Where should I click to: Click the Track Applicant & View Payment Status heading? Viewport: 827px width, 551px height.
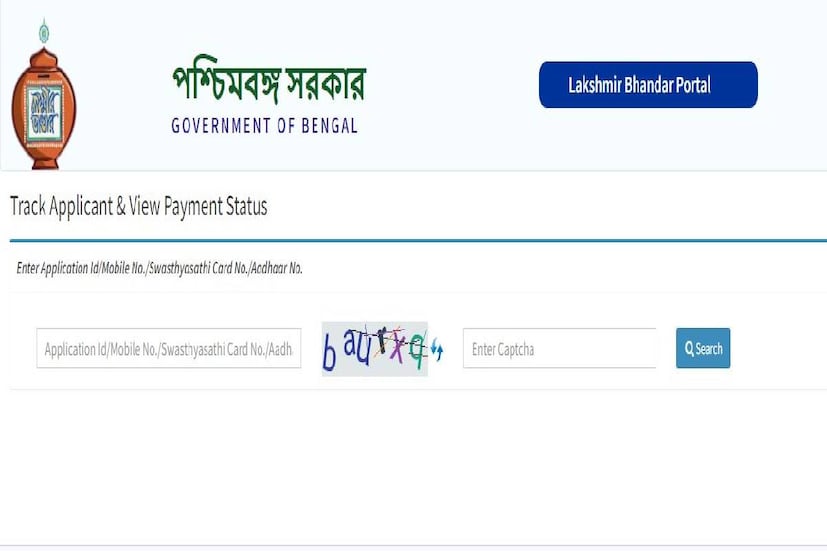[139, 206]
